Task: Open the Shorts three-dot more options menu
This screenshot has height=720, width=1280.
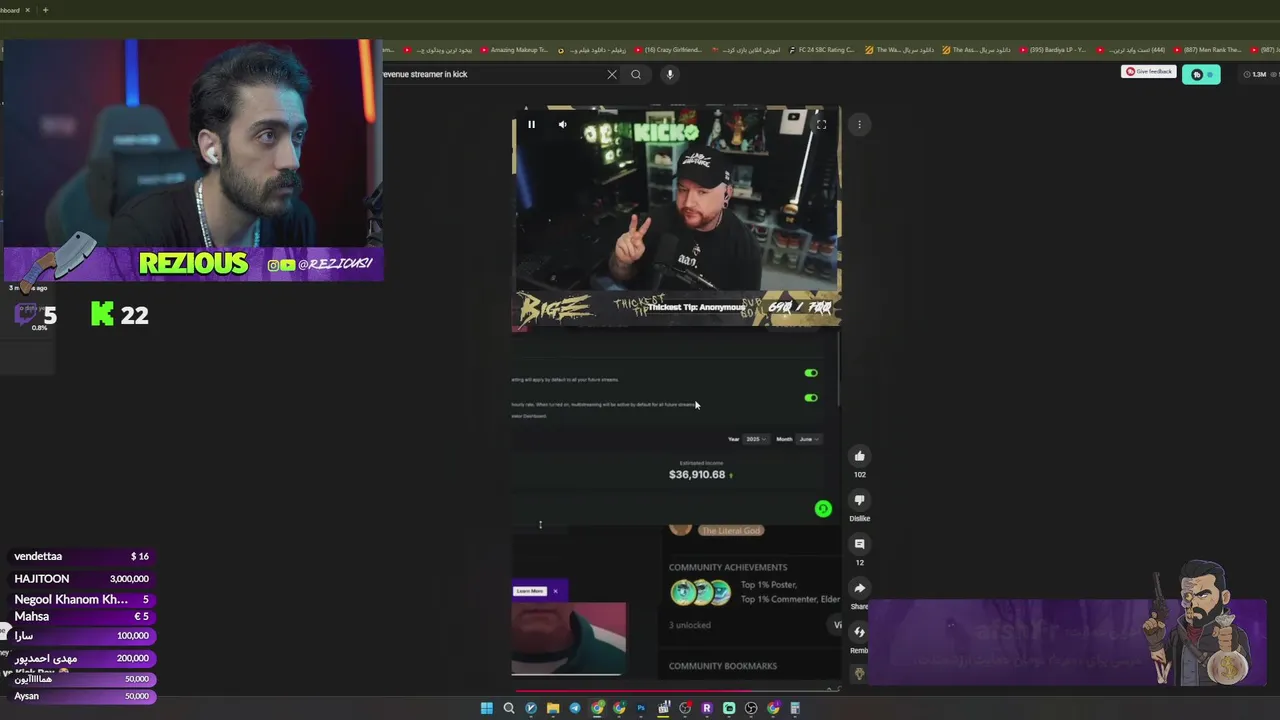Action: (859, 125)
